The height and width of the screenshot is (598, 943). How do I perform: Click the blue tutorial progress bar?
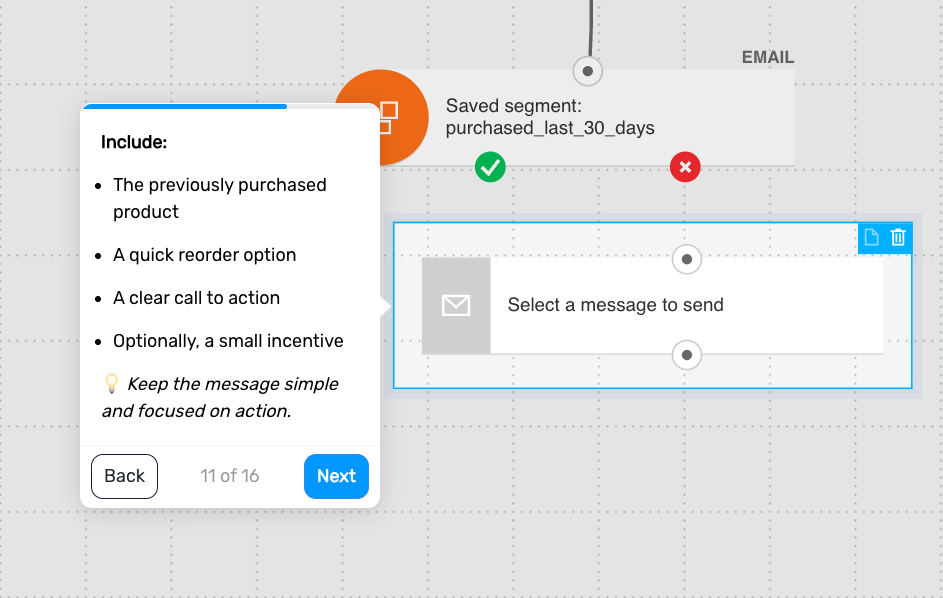(x=185, y=106)
